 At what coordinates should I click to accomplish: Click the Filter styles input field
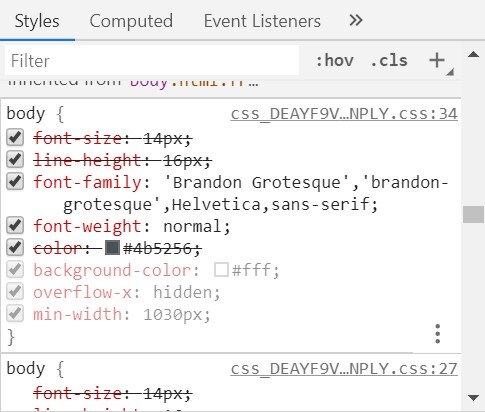(152, 61)
